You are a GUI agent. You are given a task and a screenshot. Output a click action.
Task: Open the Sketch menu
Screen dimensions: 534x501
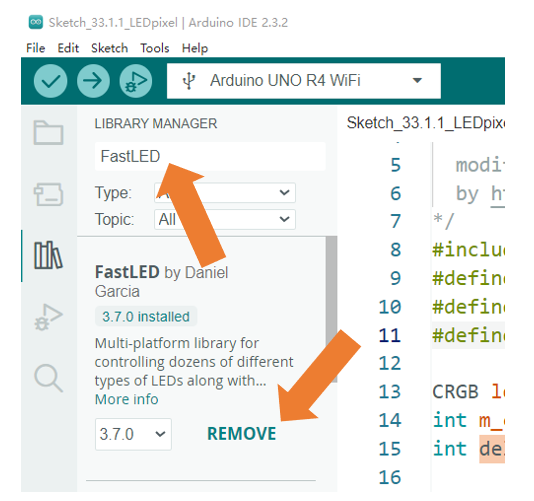(109, 48)
